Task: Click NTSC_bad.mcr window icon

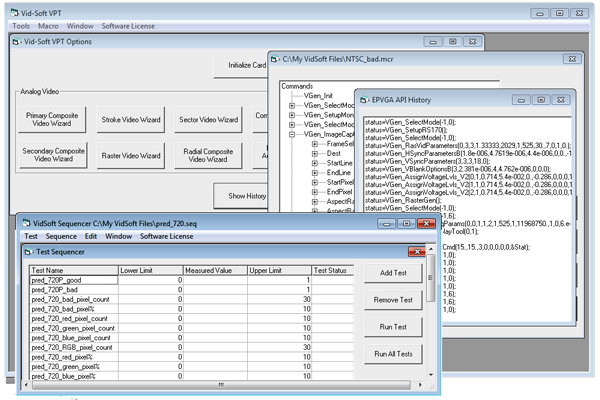Action: 275,59
